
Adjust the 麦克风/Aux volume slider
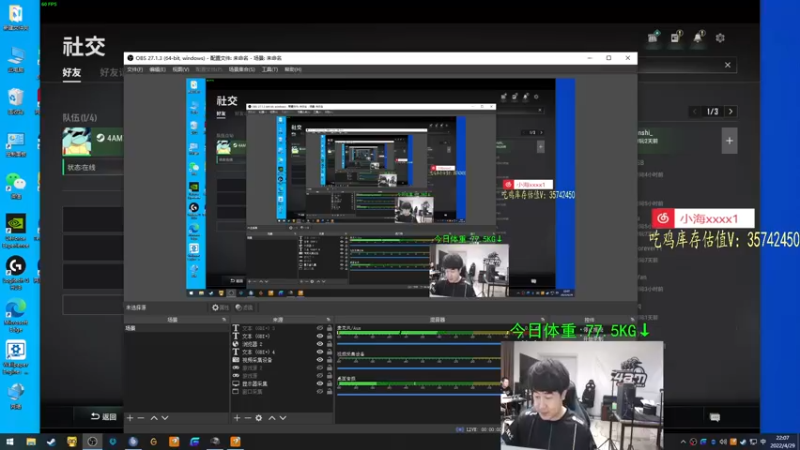(418, 343)
